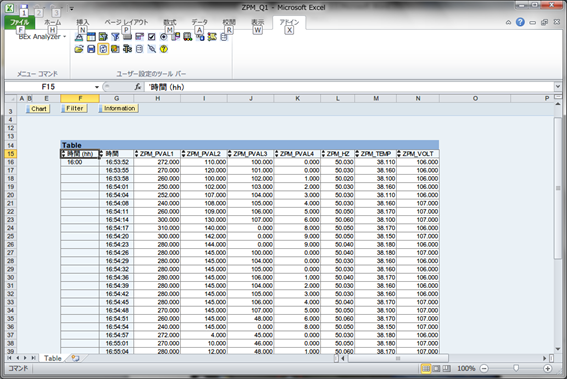
Task: Select the Table worksheet tab
Action: pyautogui.click(x=52, y=358)
